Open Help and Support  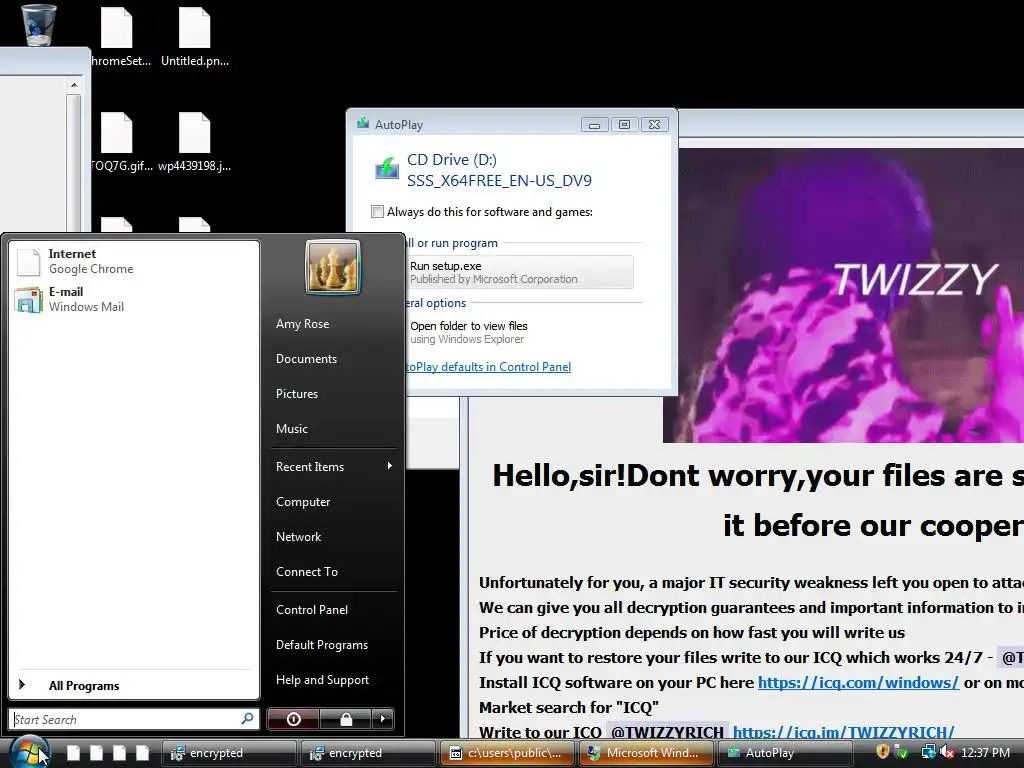(x=323, y=680)
